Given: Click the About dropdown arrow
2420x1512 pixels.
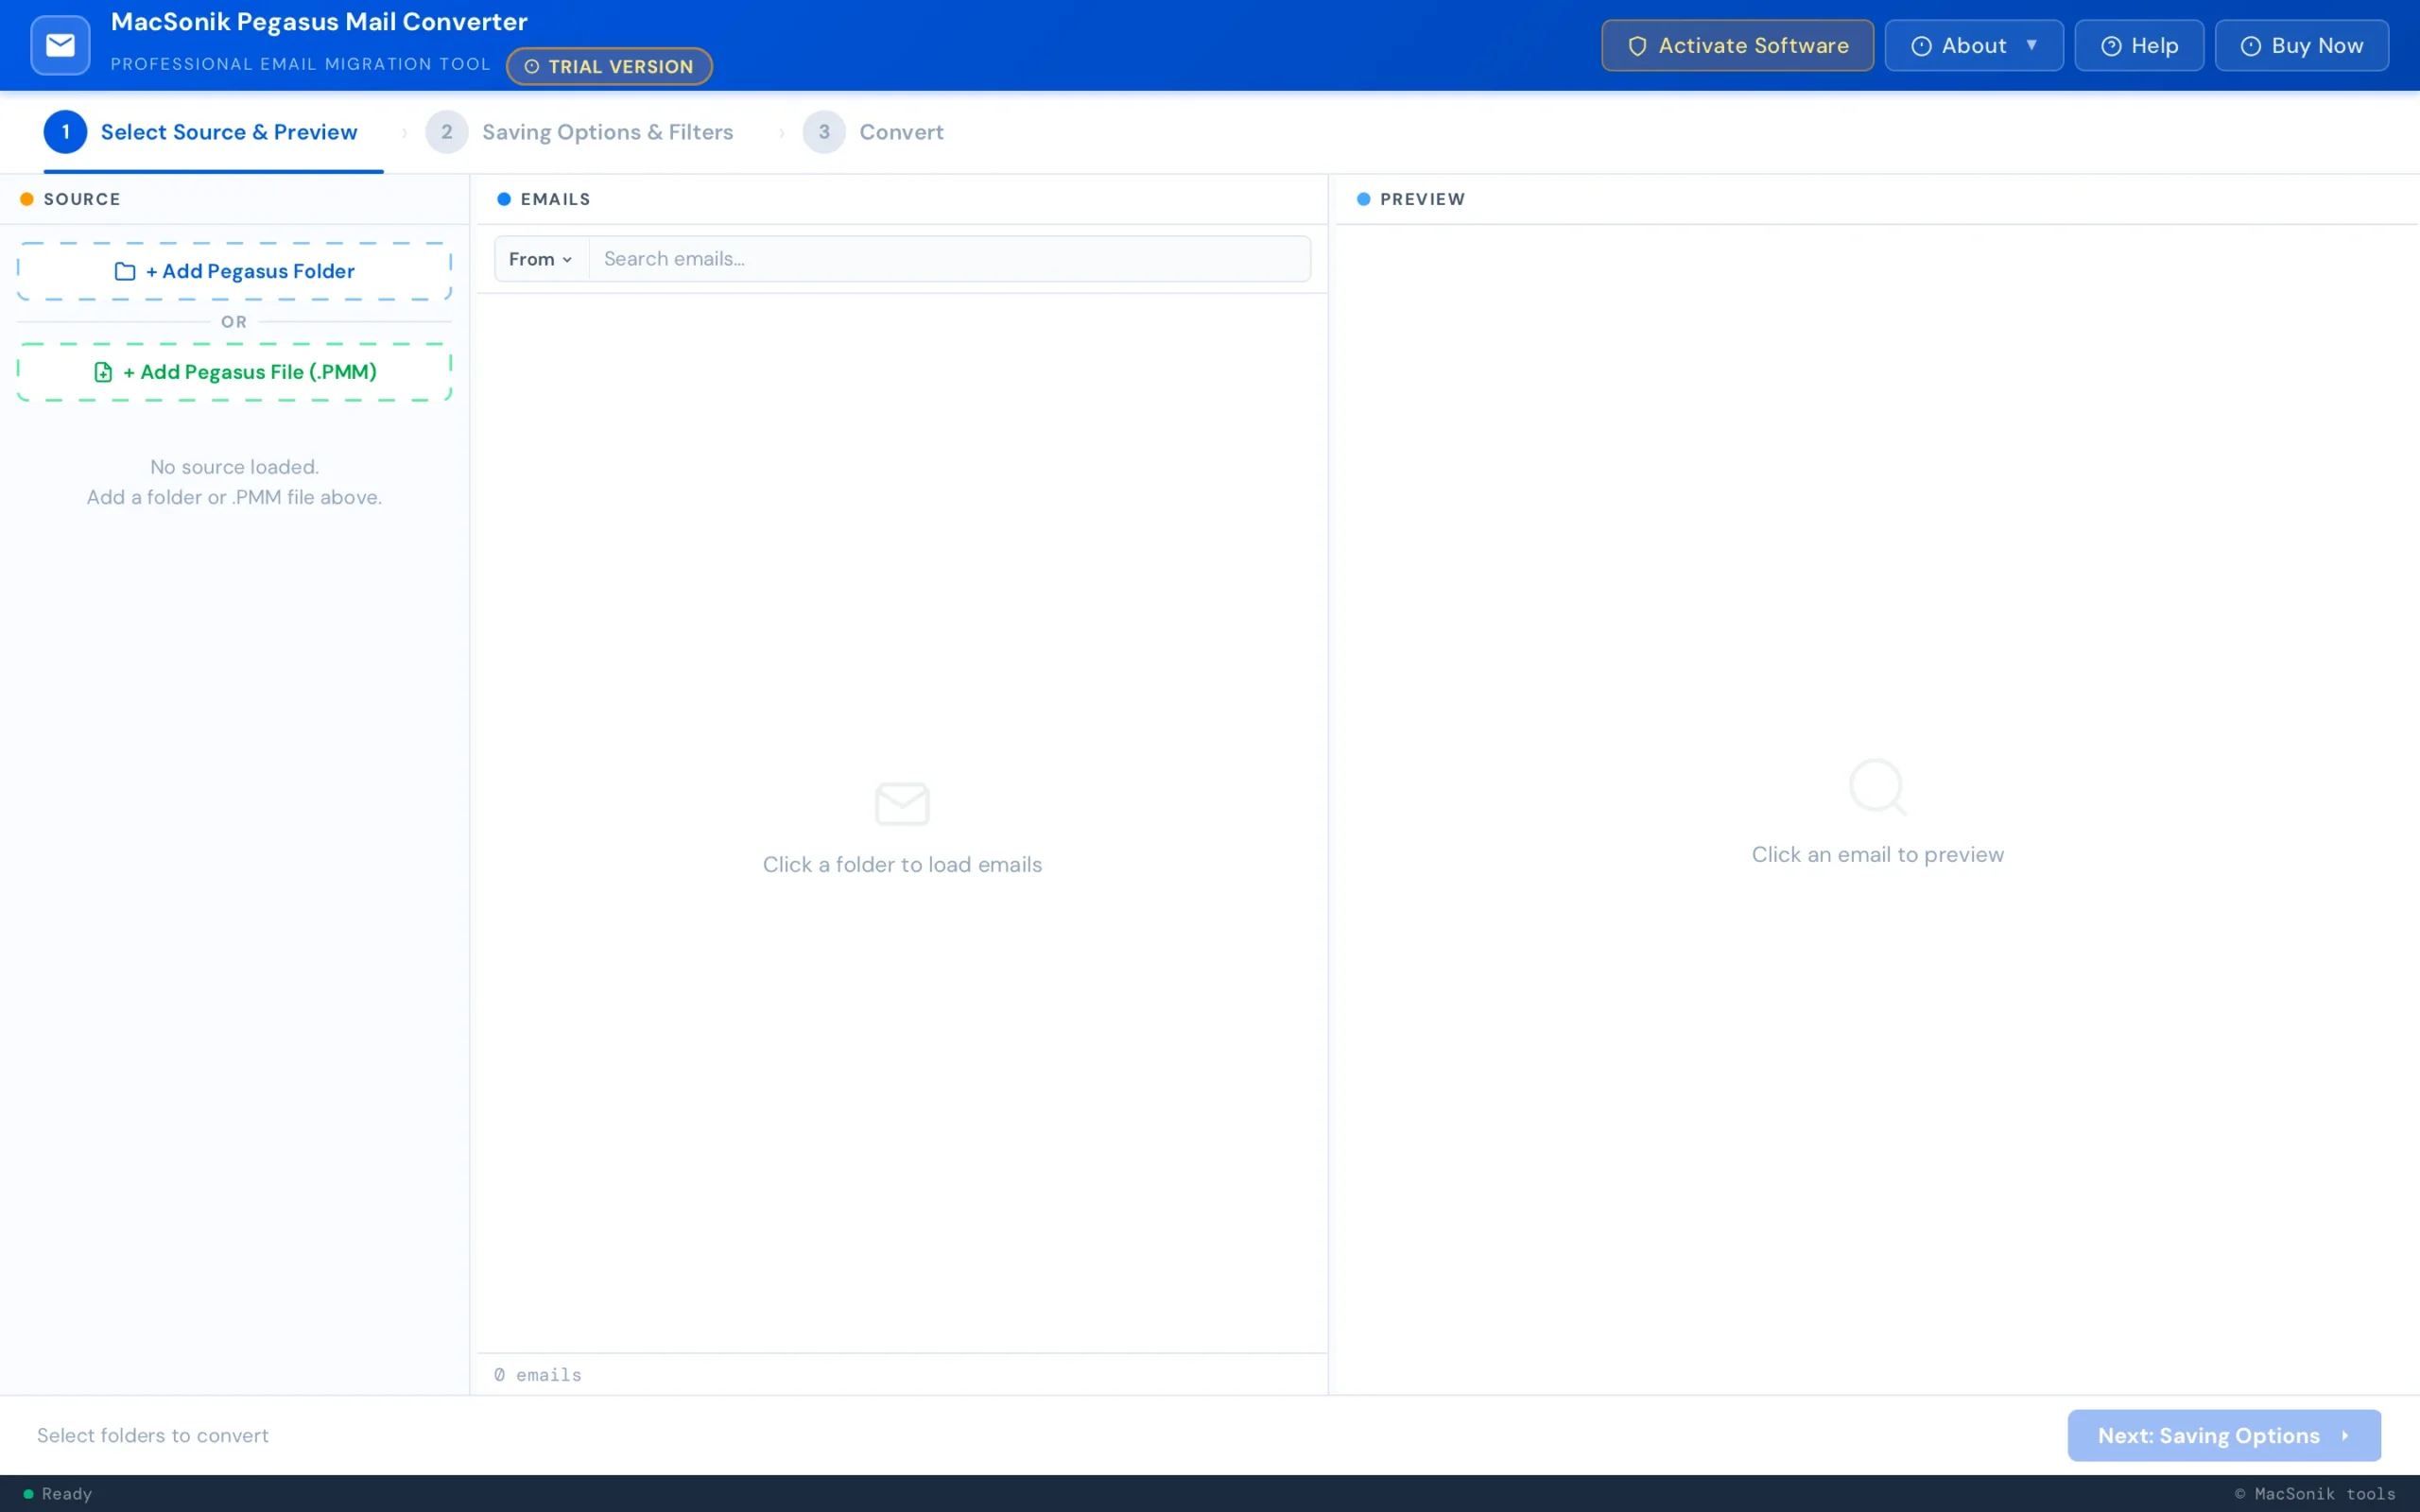Looking at the screenshot, I should click(2032, 45).
